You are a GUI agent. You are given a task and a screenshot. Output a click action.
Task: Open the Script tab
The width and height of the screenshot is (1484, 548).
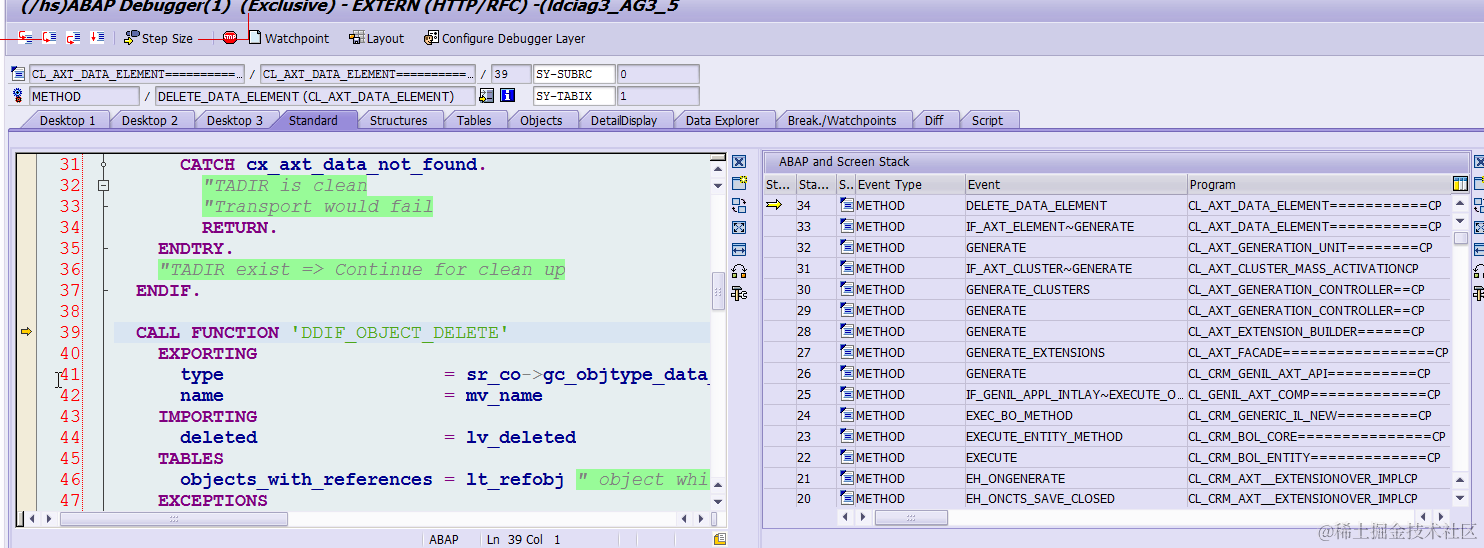[x=987, y=120]
